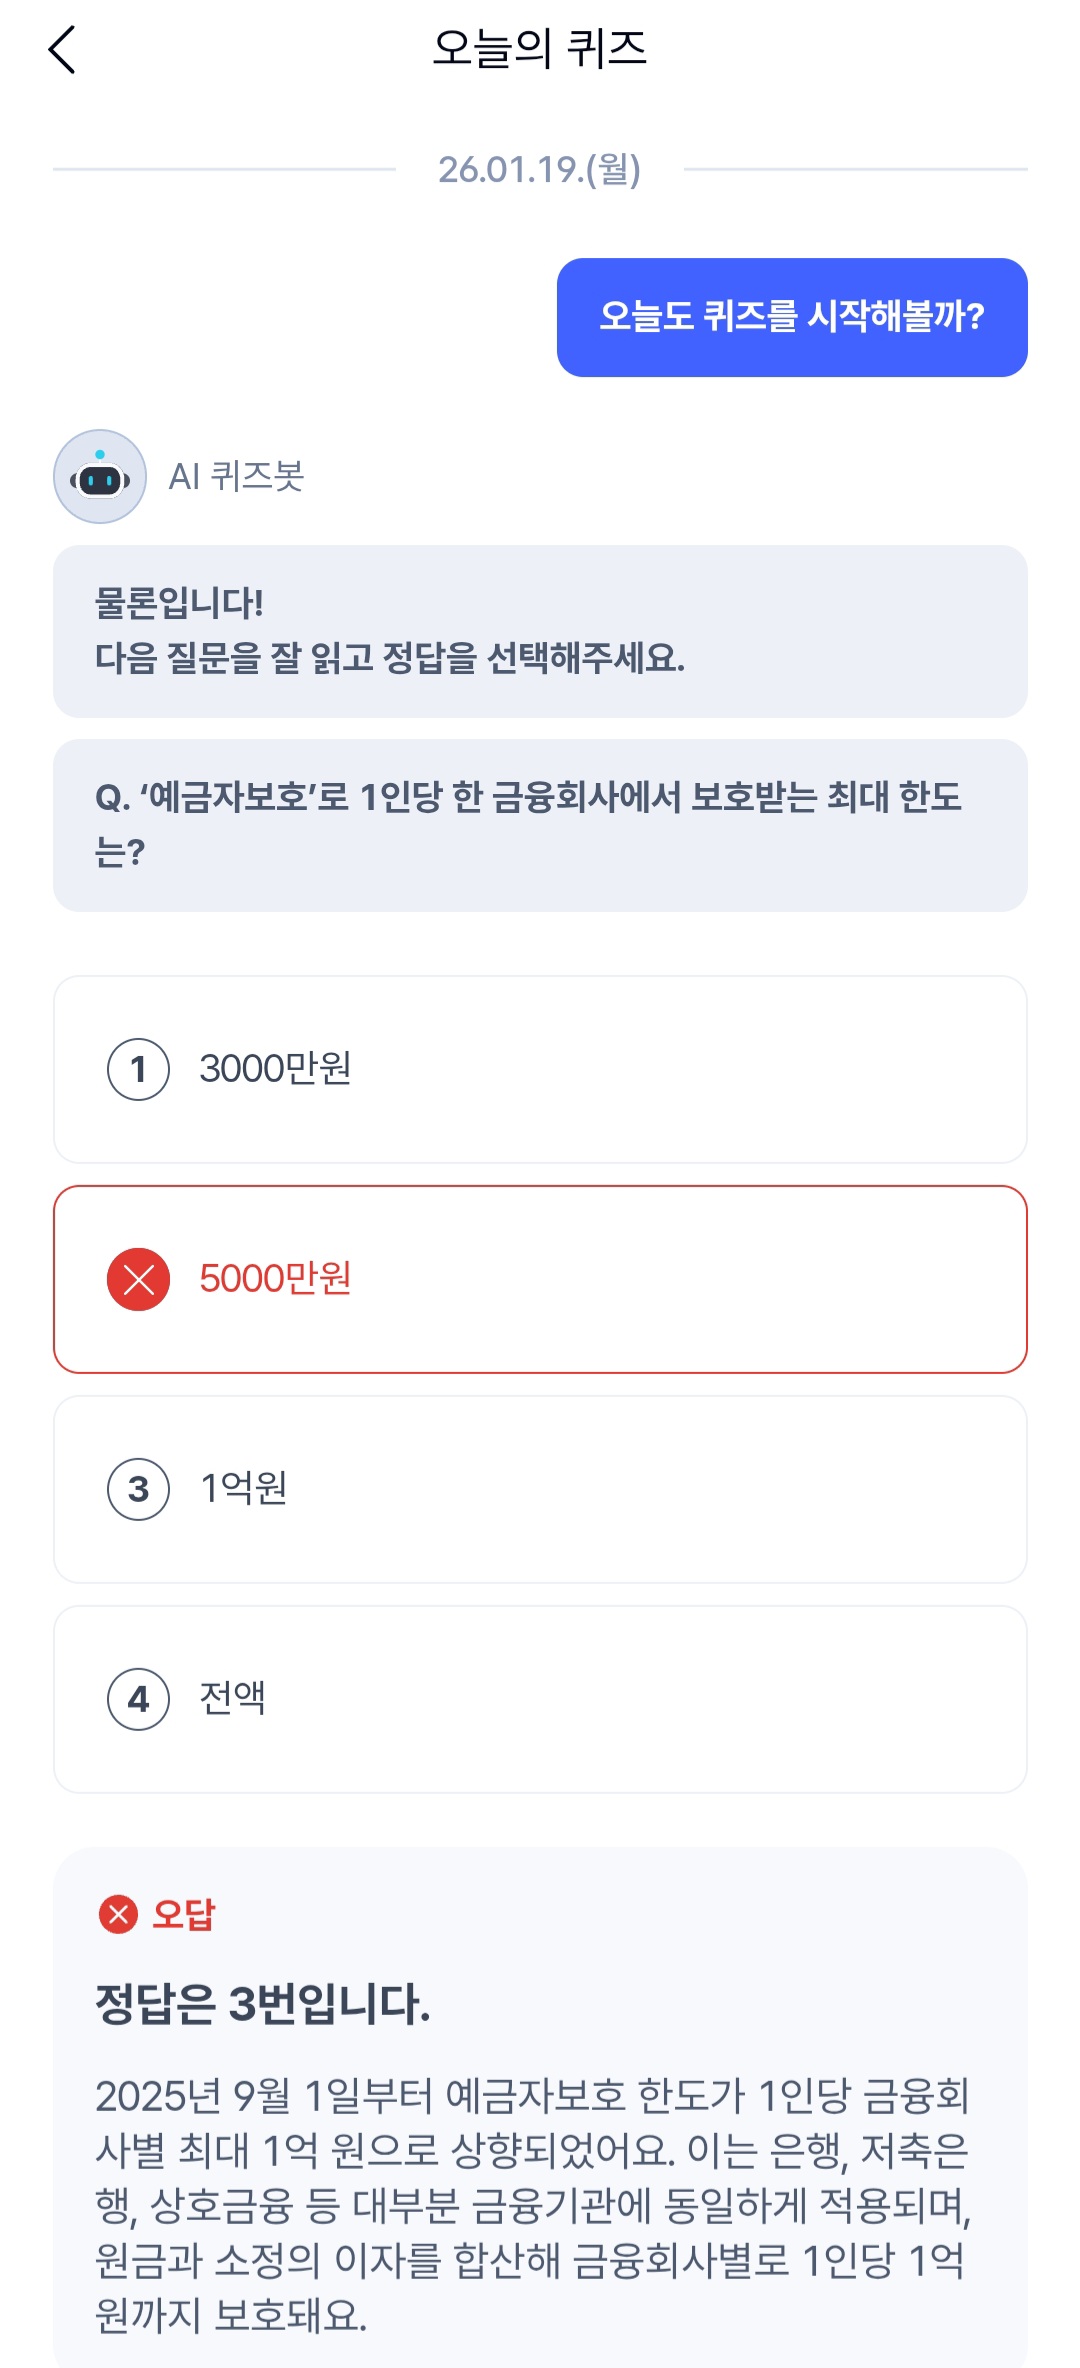Click the 물론입니다! bot message bubble
The image size is (1080, 2368).
[540, 631]
